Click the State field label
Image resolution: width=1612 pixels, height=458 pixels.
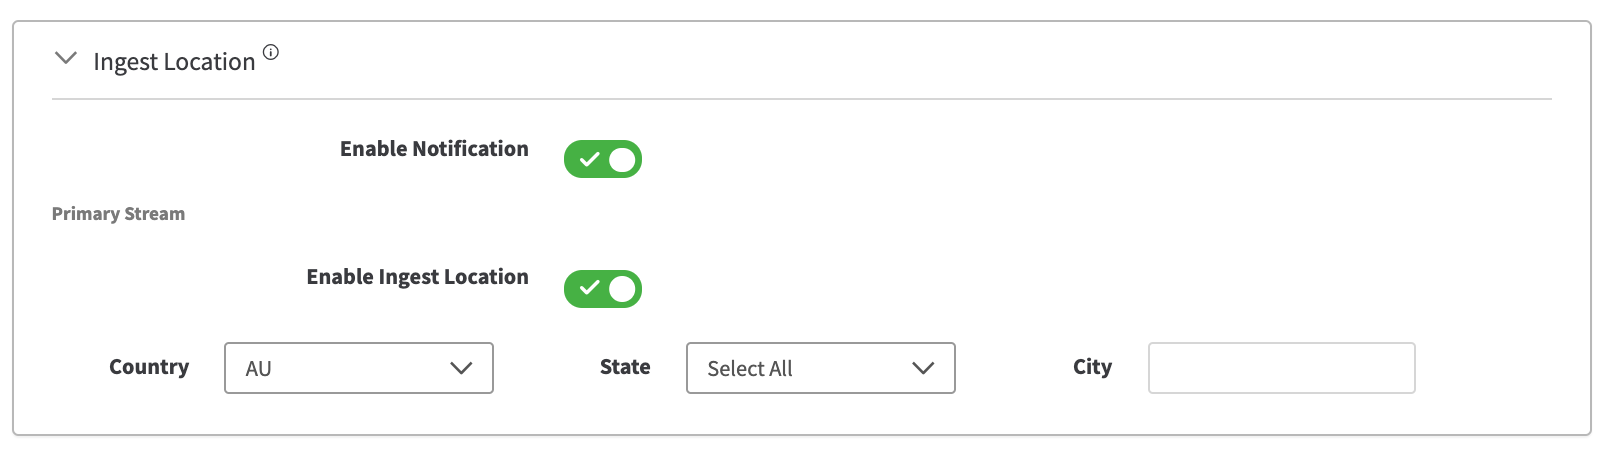click(x=625, y=367)
